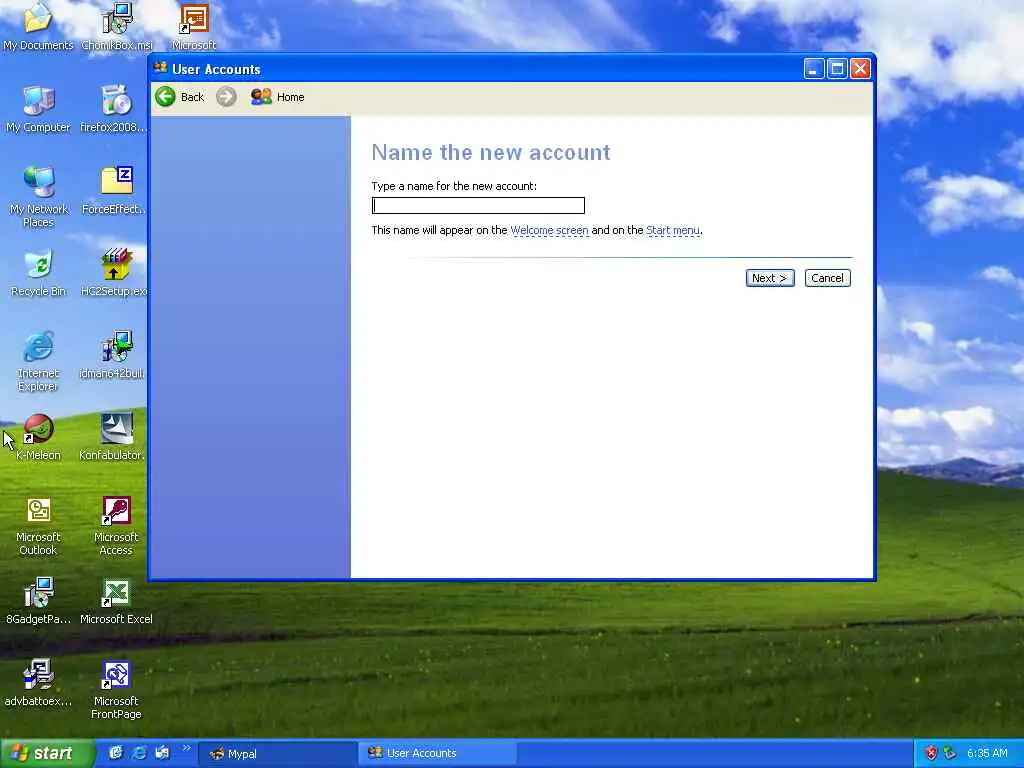
Task: Click the green Back arrow
Action: click(165, 97)
